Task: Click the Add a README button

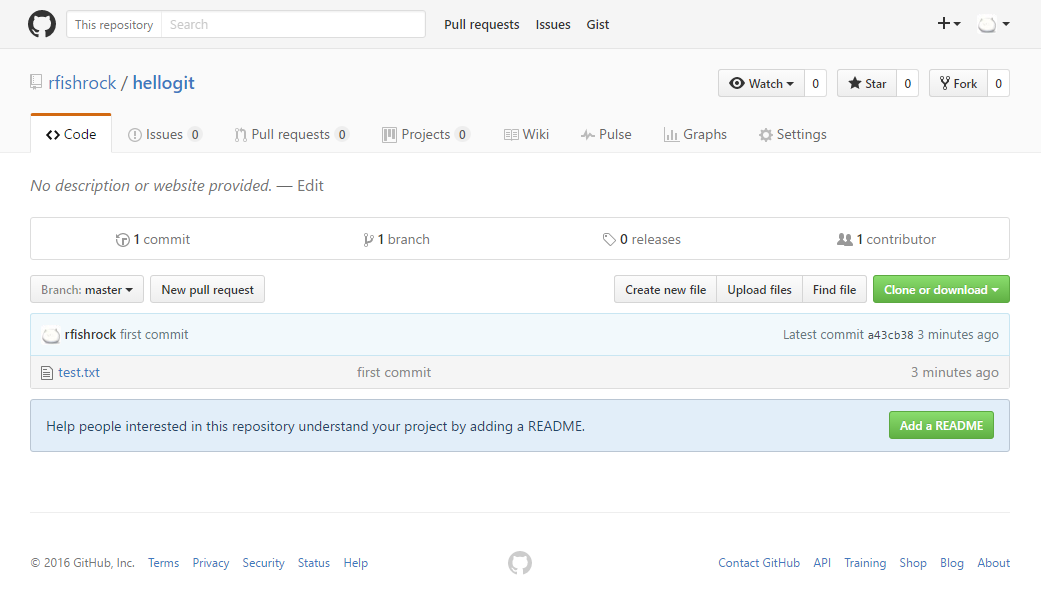Action: tap(941, 426)
